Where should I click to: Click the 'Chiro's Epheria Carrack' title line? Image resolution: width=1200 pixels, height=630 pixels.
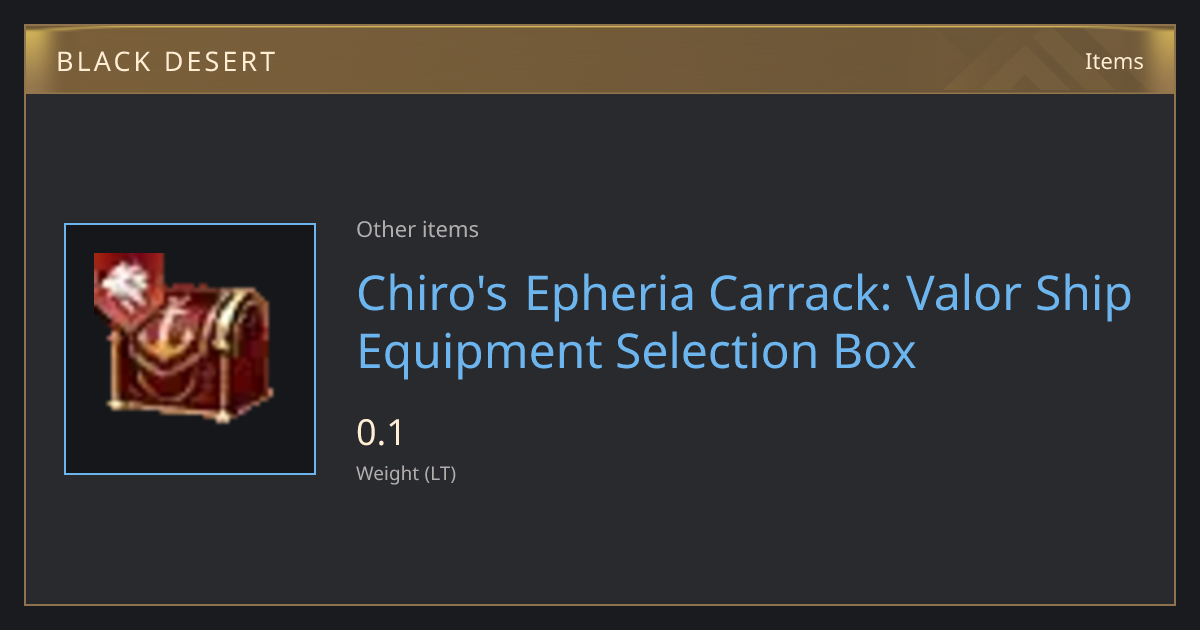coord(625,294)
